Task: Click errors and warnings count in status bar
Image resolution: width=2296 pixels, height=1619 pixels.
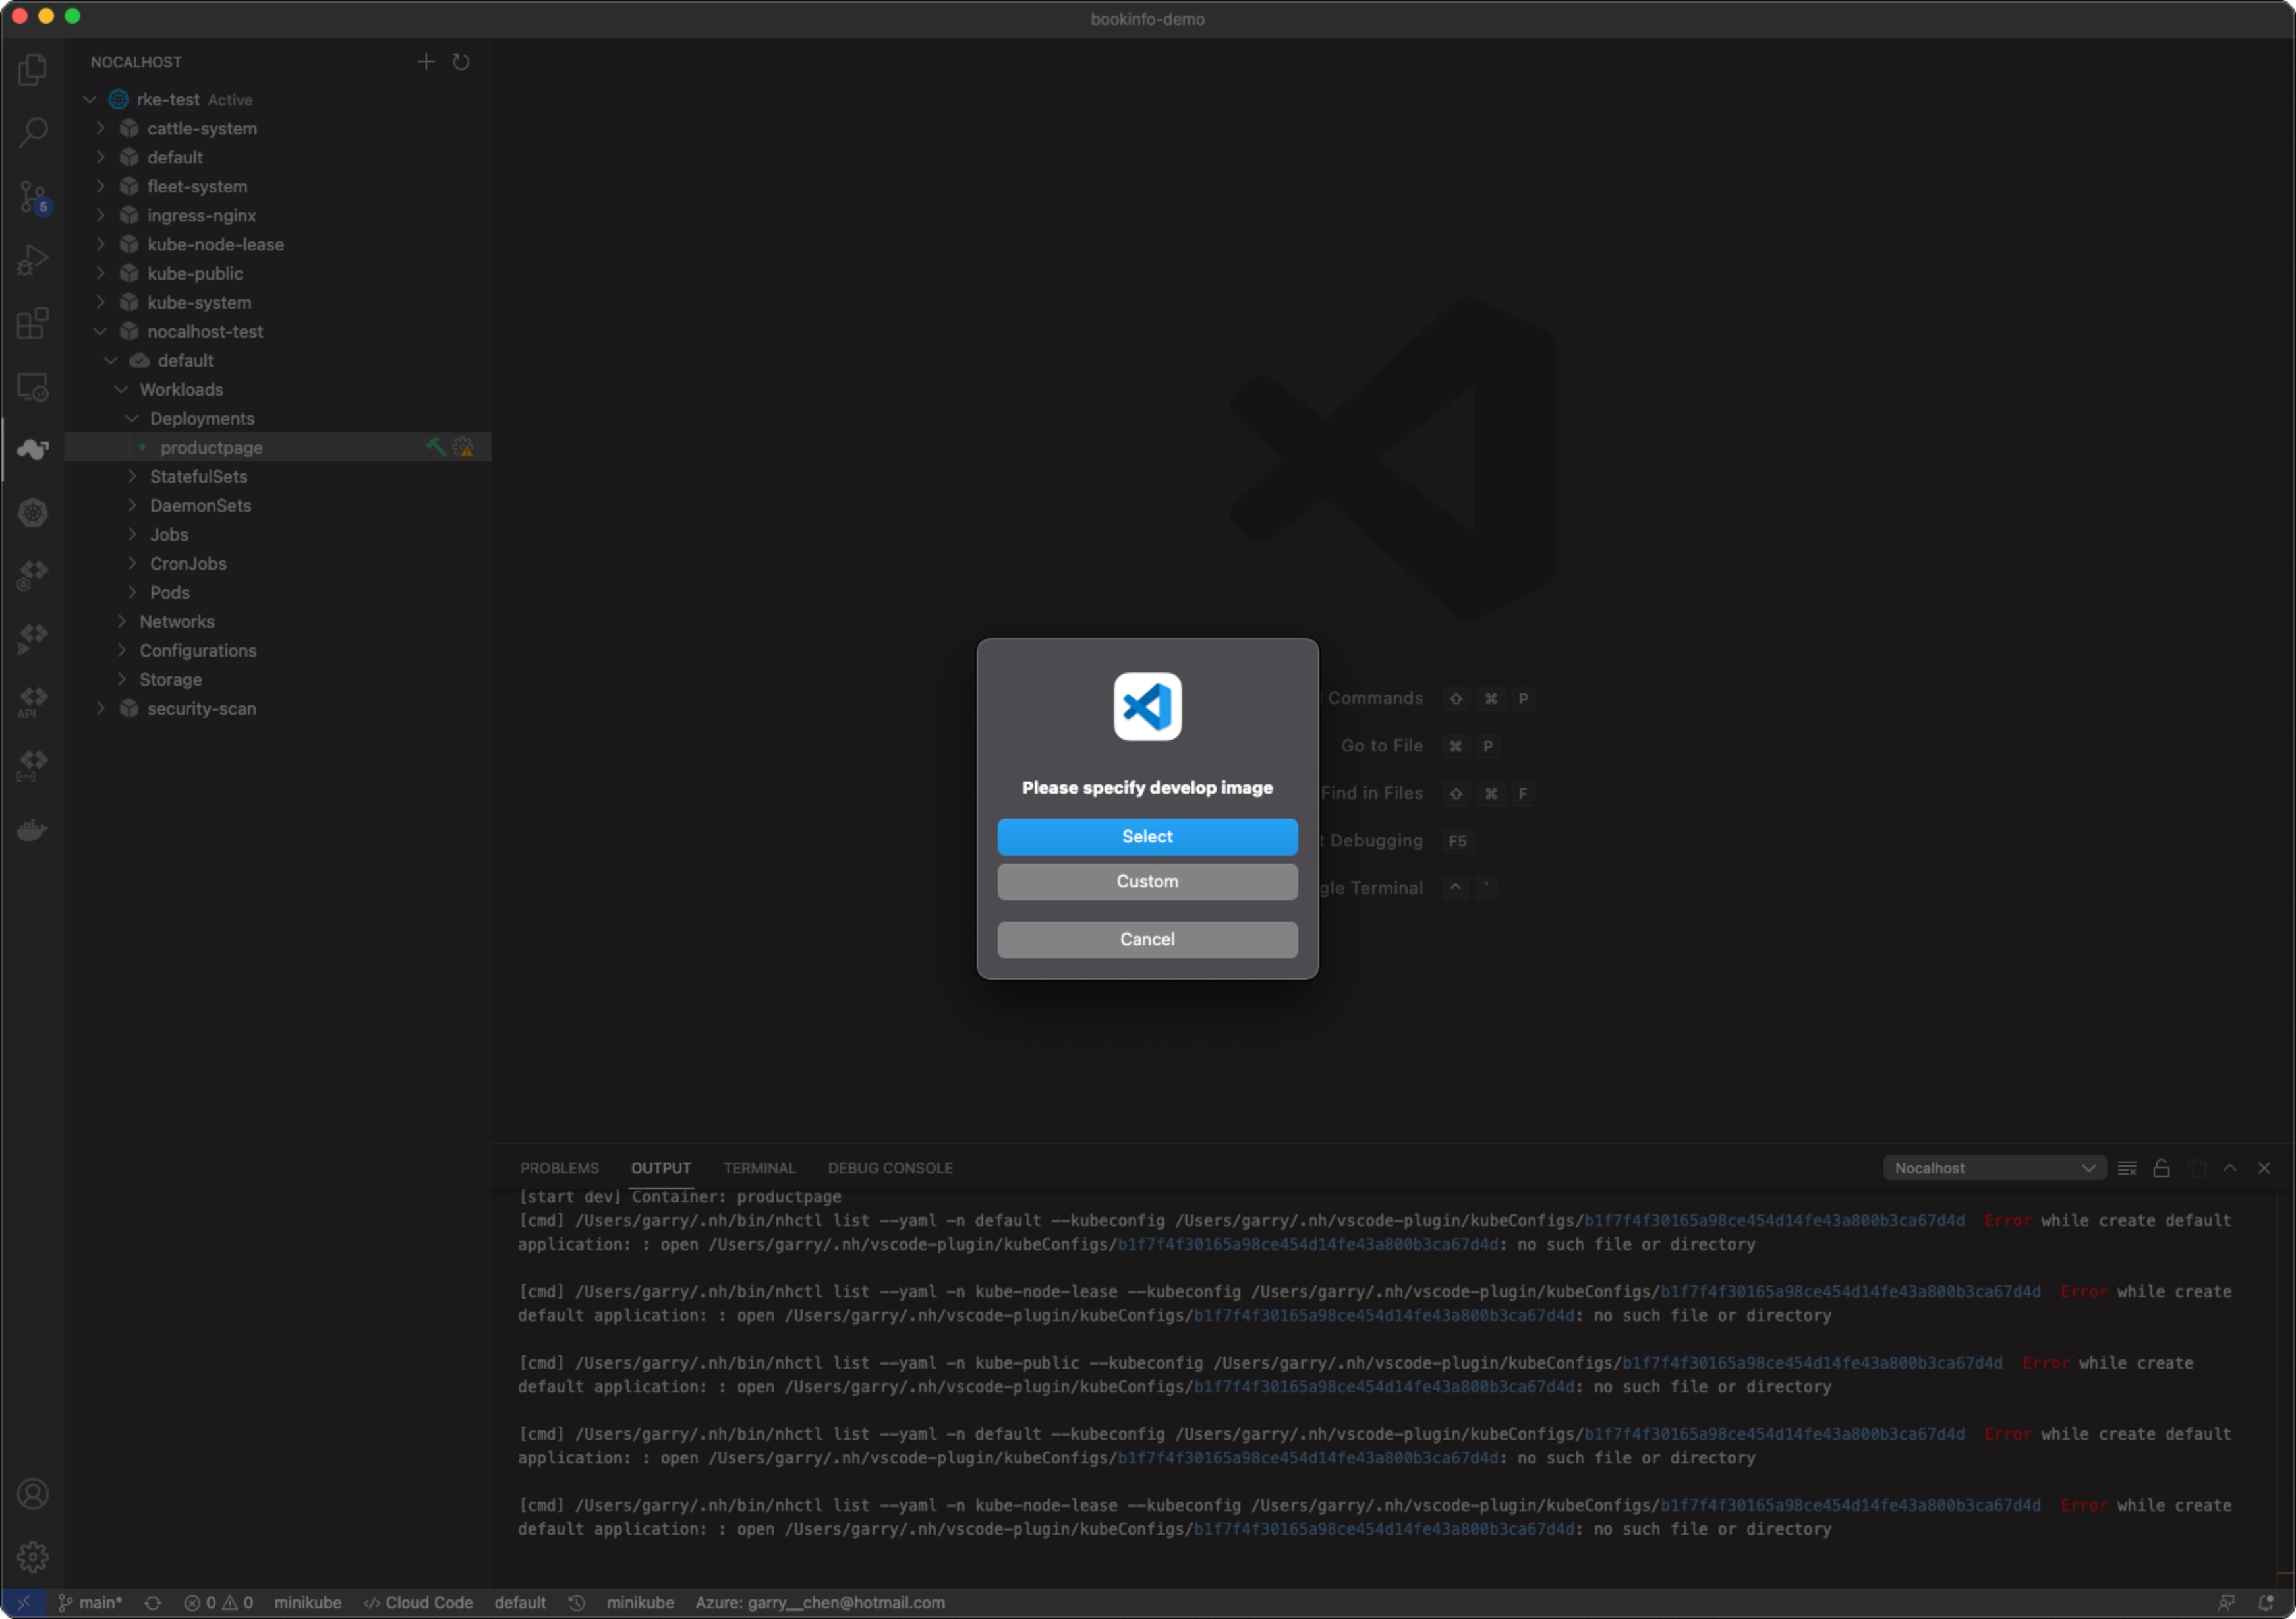Action: coord(218,1603)
